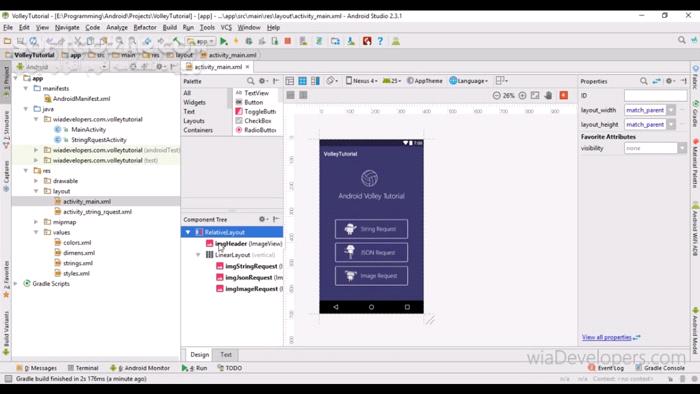Zoom in the design with the plus icon
Screen dimensions: 700x394
[522, 95]
